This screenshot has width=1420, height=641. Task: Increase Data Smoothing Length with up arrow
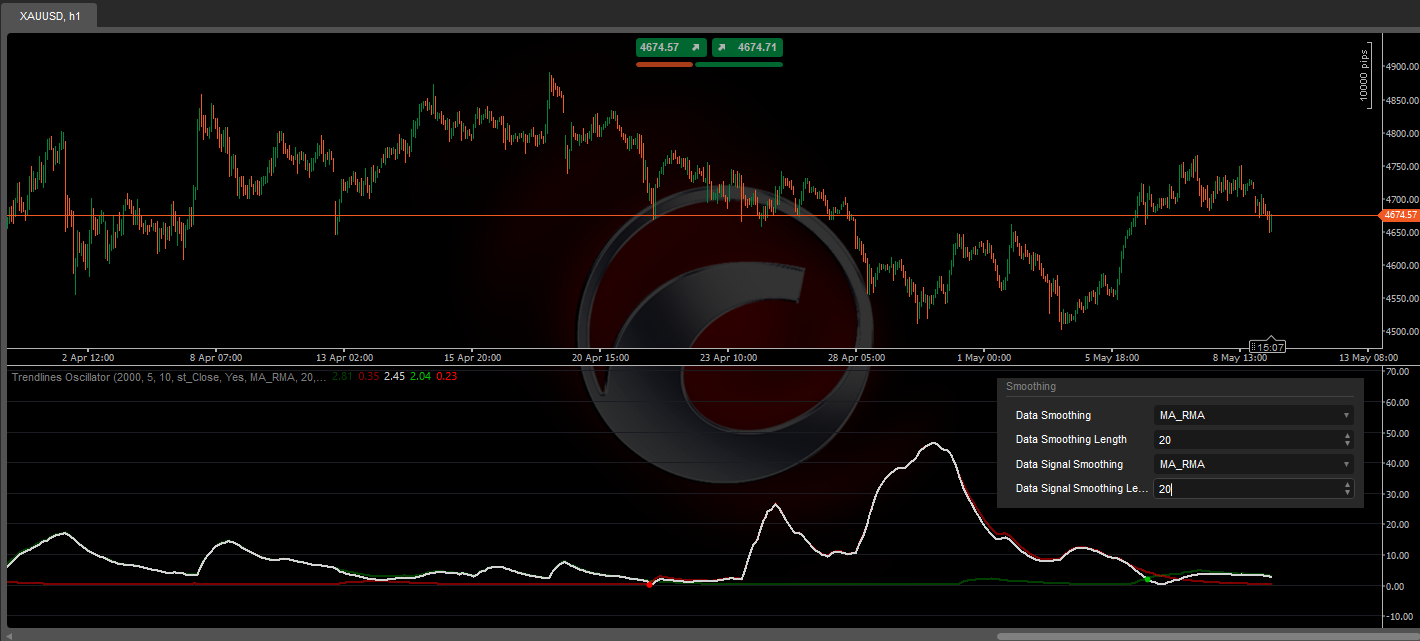coord(1347,435)
